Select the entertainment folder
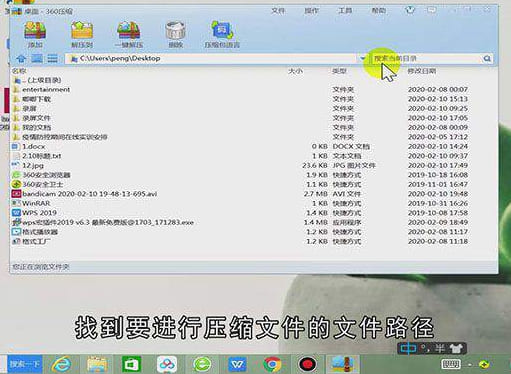This screenshot has height=374, width=511. click(46, 90)
